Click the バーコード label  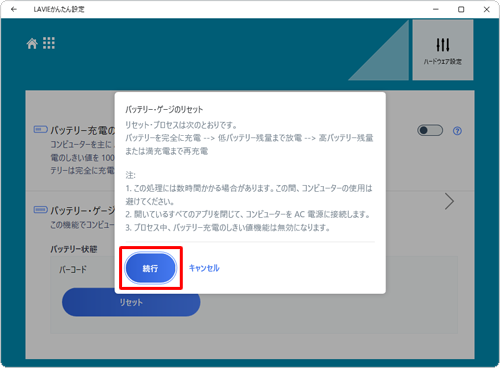[x=73, y=269]
